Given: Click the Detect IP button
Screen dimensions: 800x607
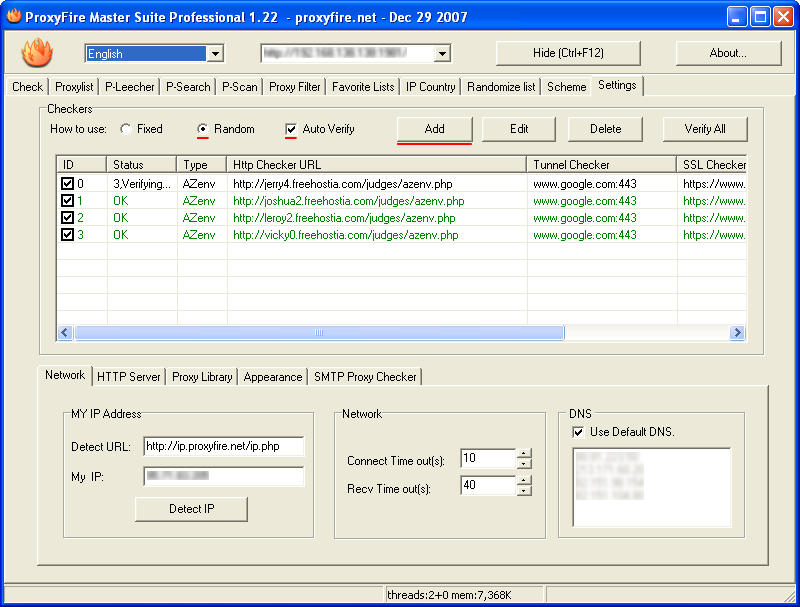Looking at the screenshot, I should pyautogui.click(x=191, y=509).
